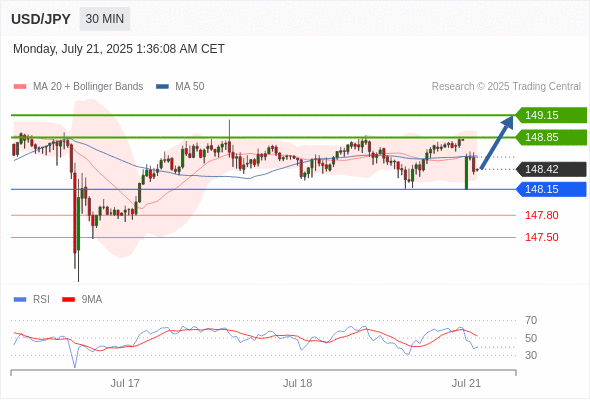This screenshot has width=590, height=400.
Task: Click the blue upward forecast arrow
Action: (x=497, y=143)
